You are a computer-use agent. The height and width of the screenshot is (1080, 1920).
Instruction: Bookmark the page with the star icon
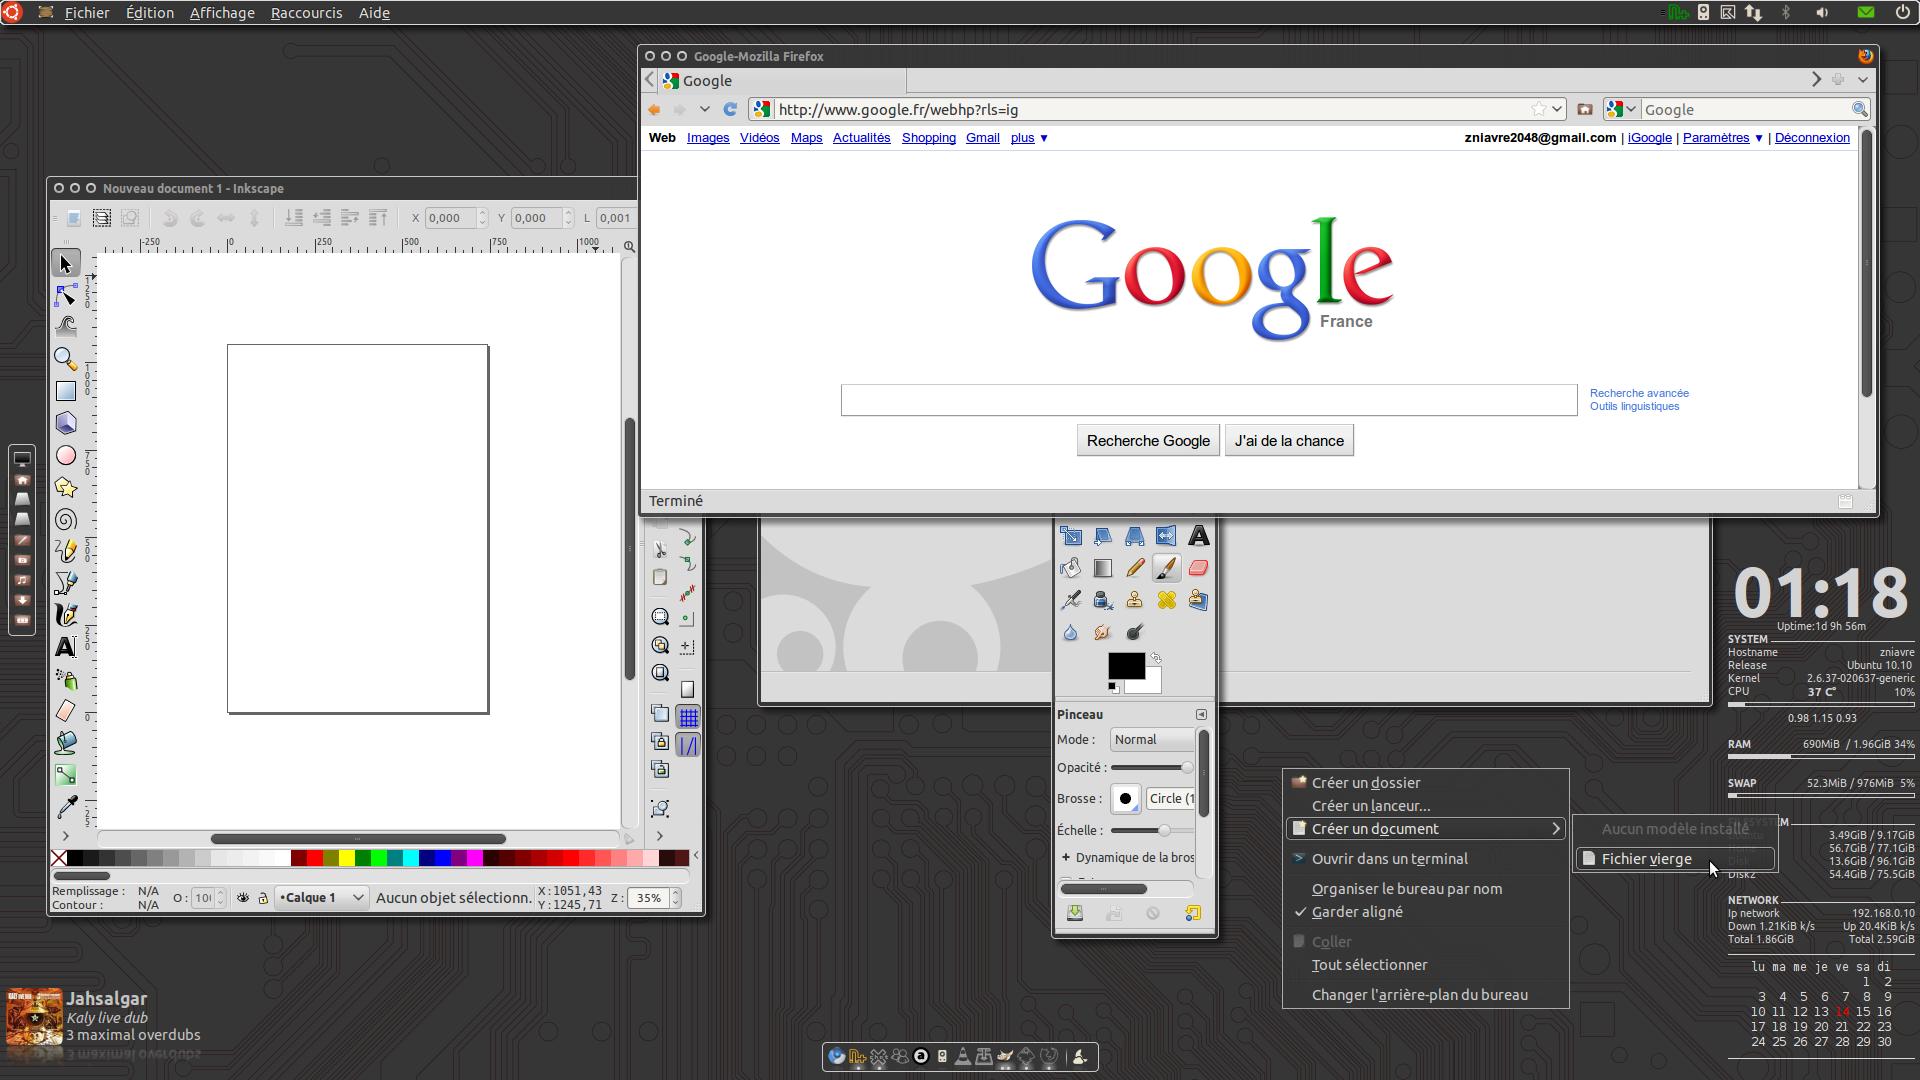(1539, 109)
